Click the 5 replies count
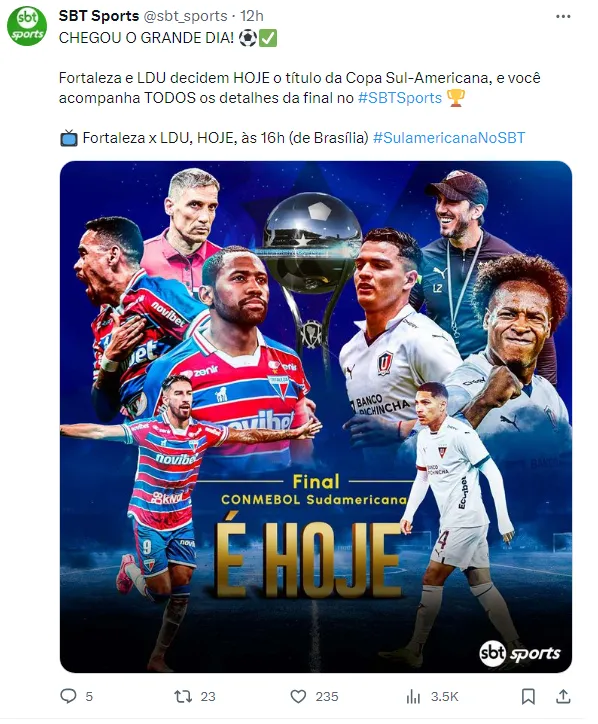598x724 pixels. tap(89, 696)
